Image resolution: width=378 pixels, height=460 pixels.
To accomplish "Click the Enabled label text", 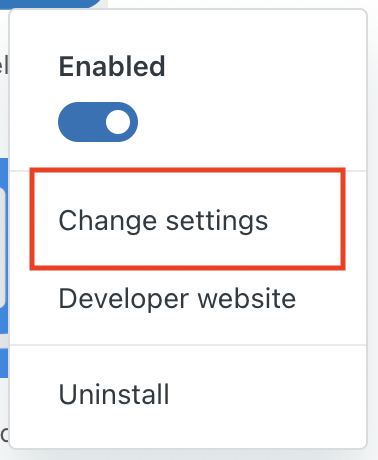I will coord(112,66).
